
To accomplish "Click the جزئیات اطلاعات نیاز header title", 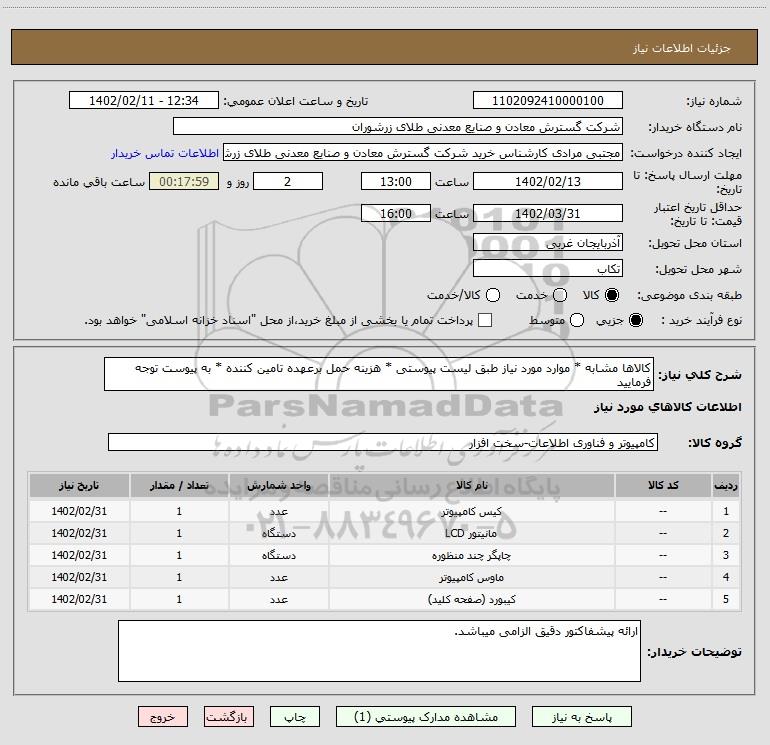I will 682,48.
